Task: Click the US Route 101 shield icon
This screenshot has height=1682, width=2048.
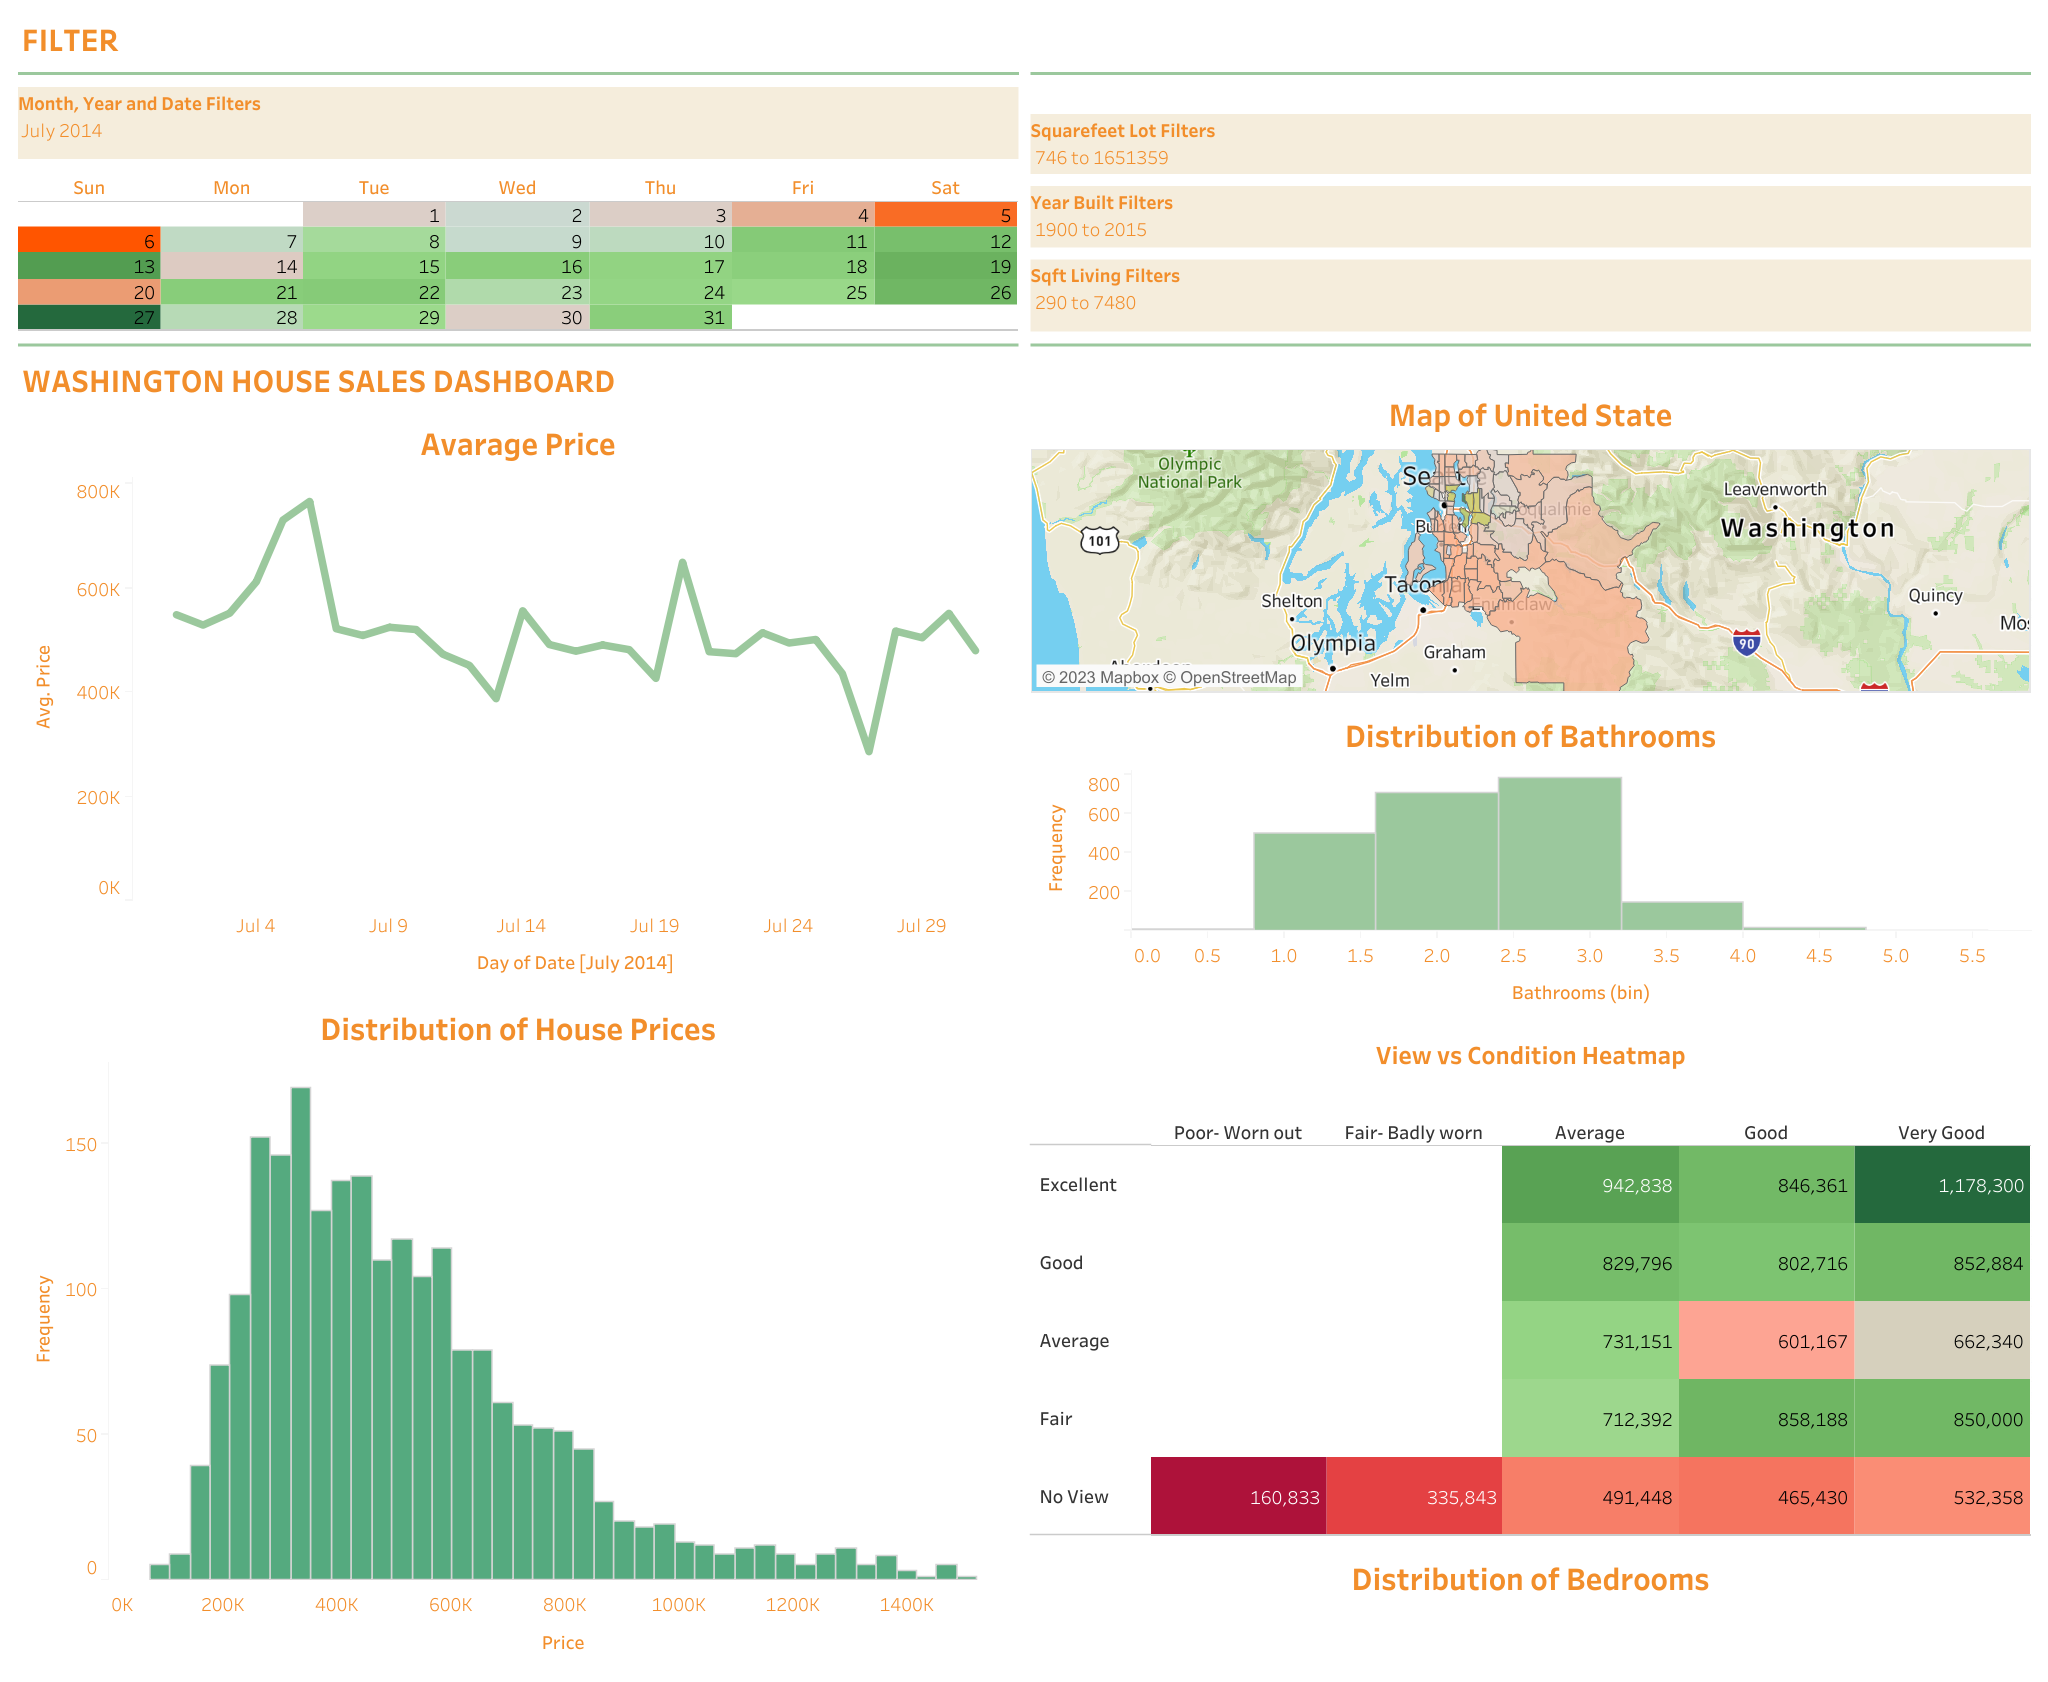Action: tap(1099, 540)
